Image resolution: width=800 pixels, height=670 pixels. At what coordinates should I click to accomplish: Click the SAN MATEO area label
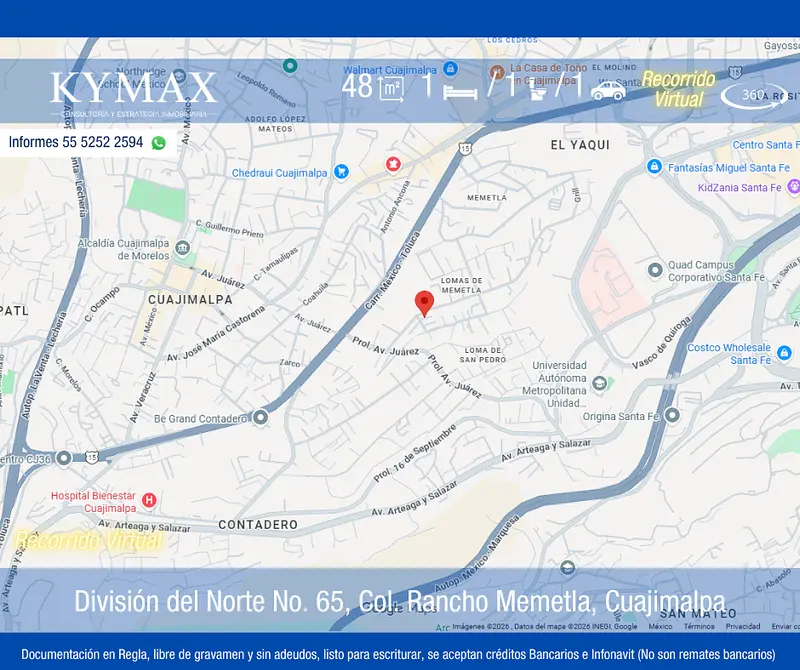point(698,613)
